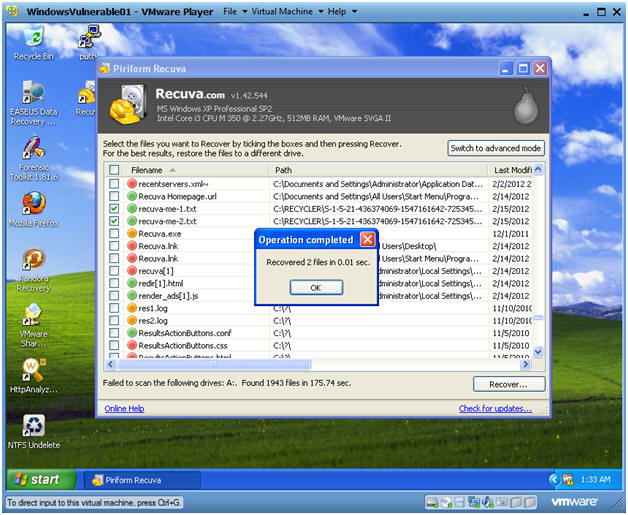The height and width of the screenshot is (515, 628).
Task: Click the file list scroll right arrow
Action: point(525,364)
